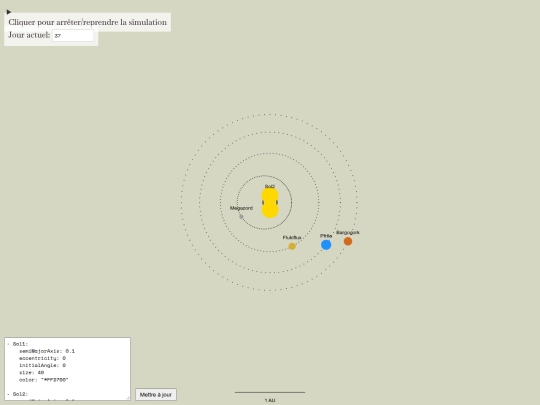Click the '- Sol1:' heading line in the editor
The width and height of the screenshot is (540, 405).
pos(18,344)
